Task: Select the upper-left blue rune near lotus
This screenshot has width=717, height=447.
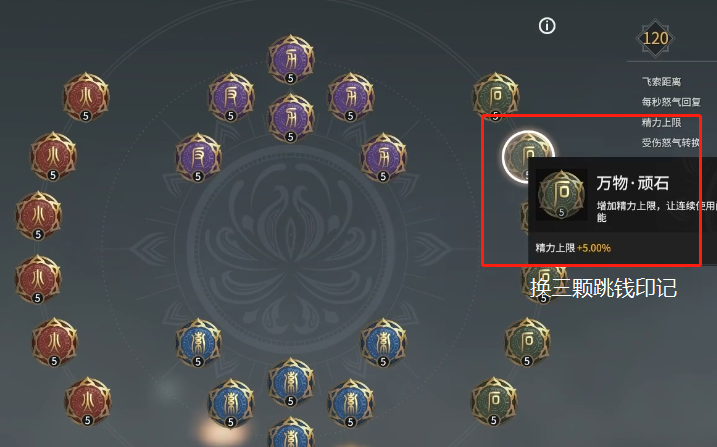Action: click(198, 342)
